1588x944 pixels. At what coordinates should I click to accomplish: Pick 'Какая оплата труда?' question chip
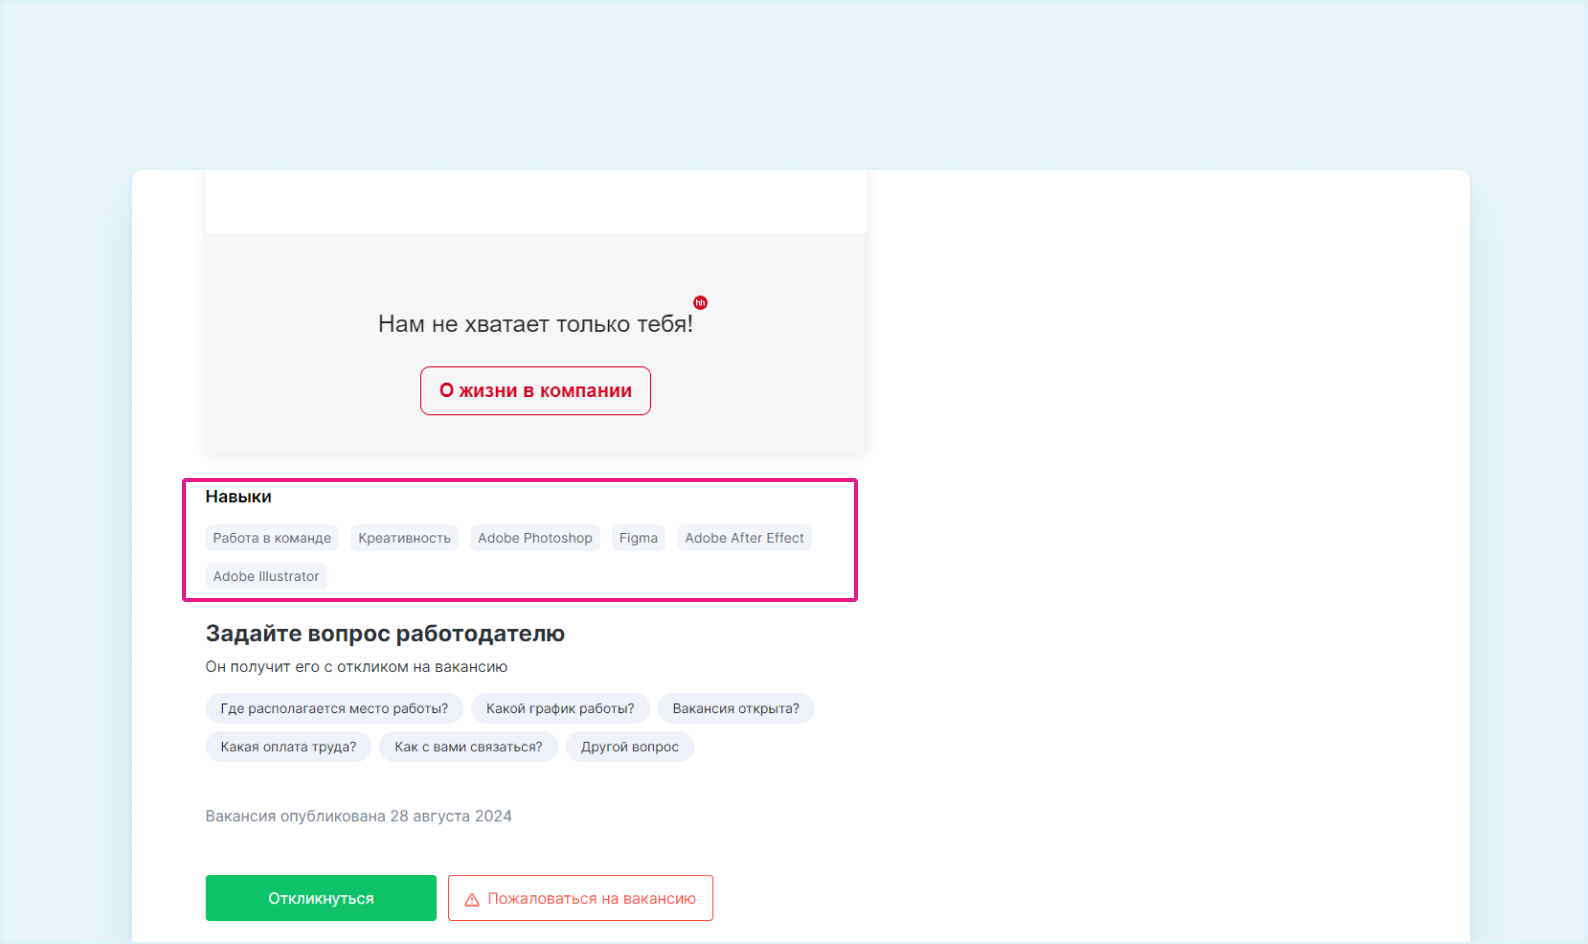coord(288,747)
